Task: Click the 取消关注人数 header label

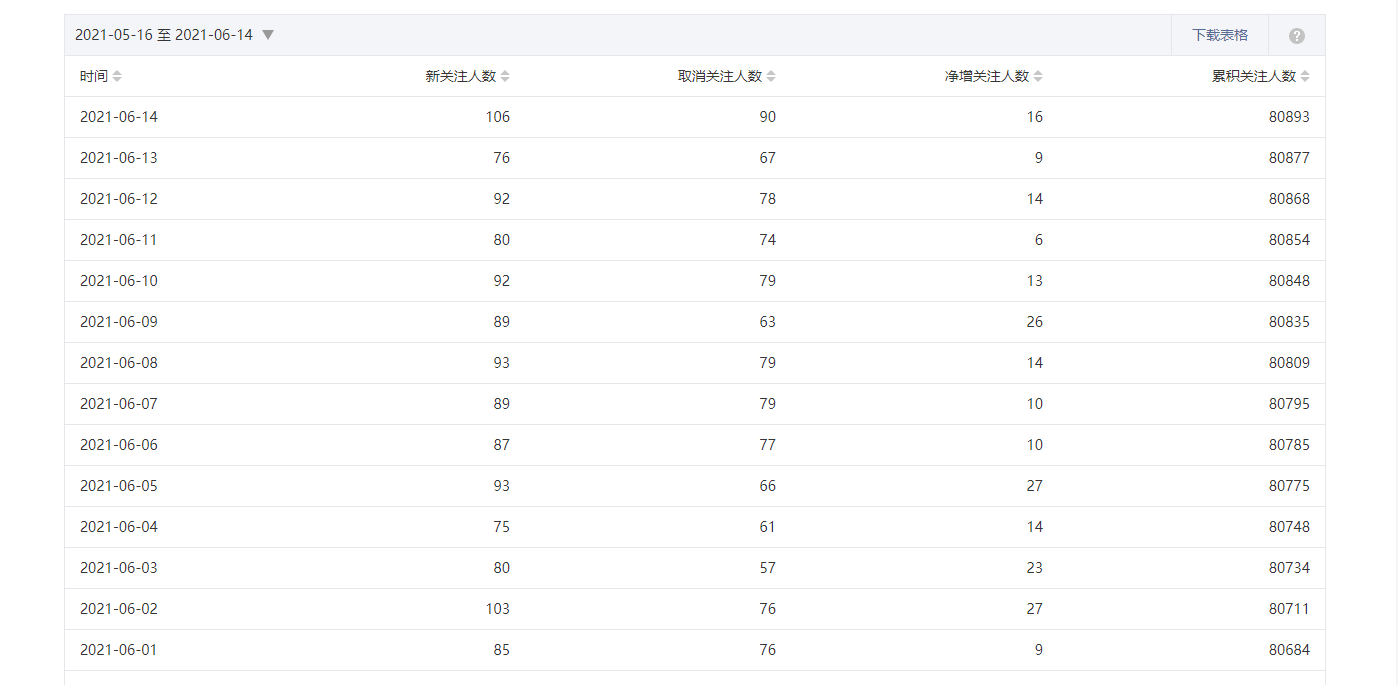Action: click(x=720, y=77)
